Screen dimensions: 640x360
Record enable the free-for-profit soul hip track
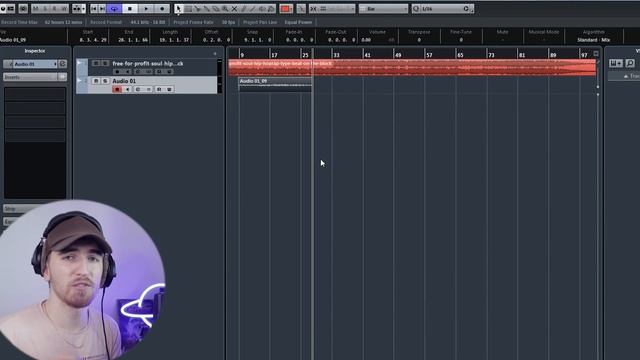[117, 71]
